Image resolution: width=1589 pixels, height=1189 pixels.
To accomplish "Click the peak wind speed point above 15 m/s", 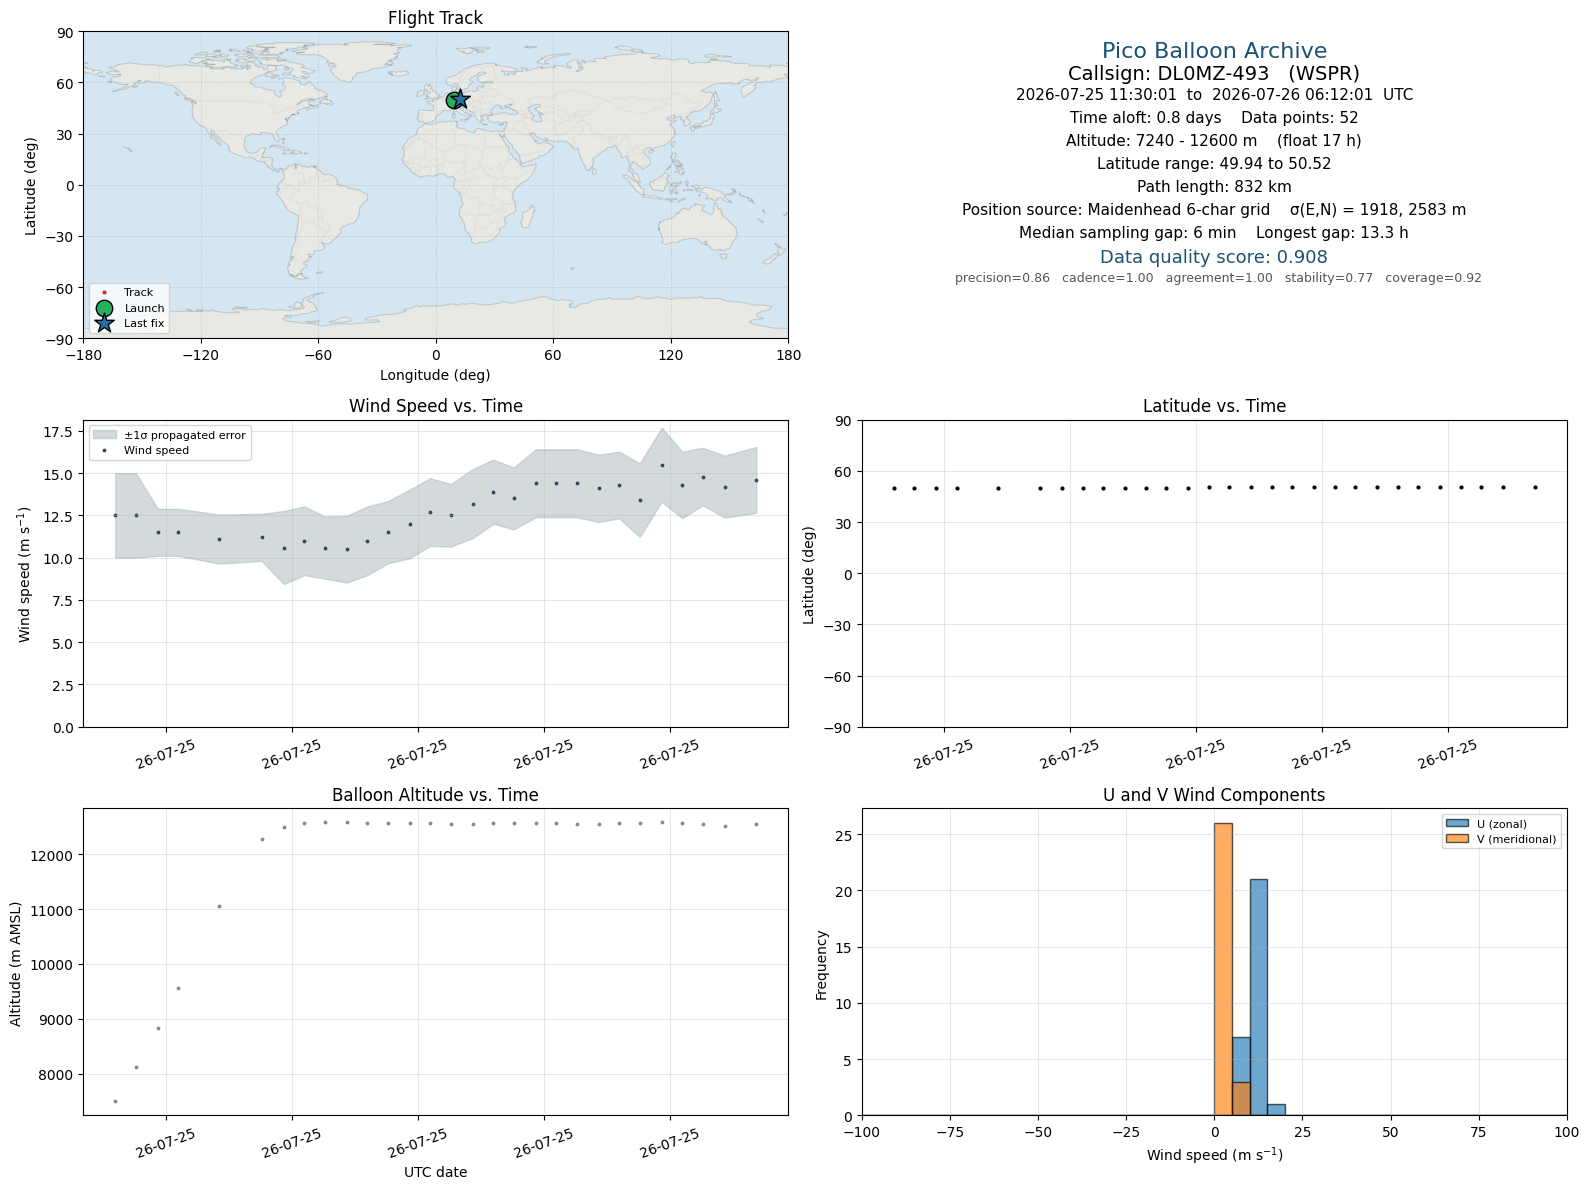I will (x=662, y=465).
